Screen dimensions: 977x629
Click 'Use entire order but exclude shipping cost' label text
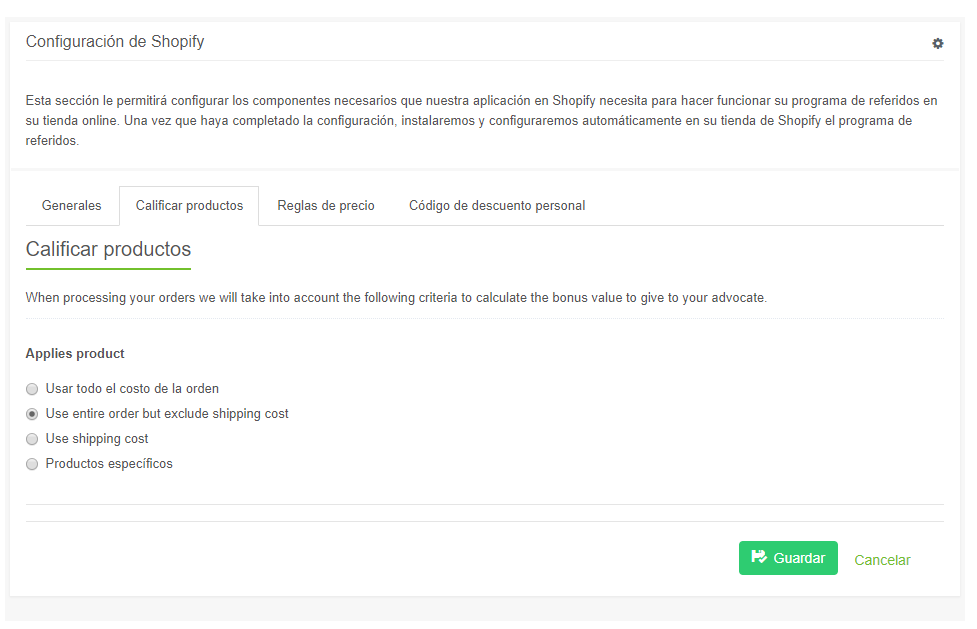pyautogui.click(x=167, y=414)
